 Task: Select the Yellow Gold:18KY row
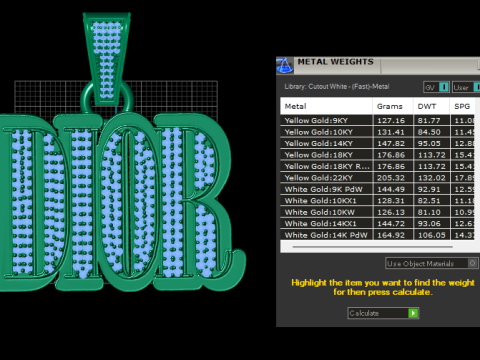(x=378, y=155)
